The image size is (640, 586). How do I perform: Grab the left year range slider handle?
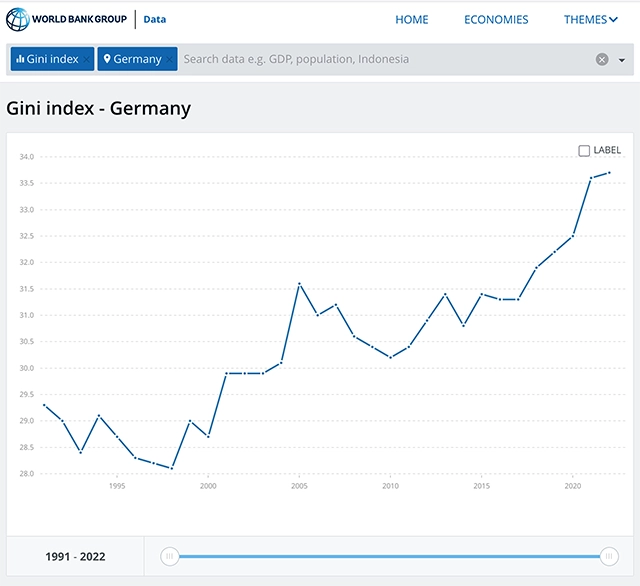170,556
